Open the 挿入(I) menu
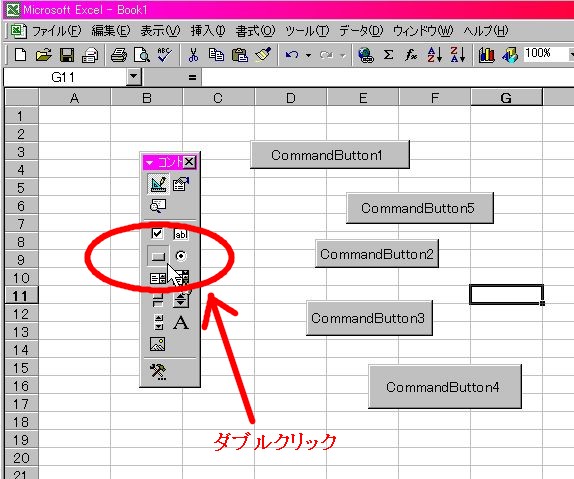Screen dimensions: 574x479 point(208,31)
